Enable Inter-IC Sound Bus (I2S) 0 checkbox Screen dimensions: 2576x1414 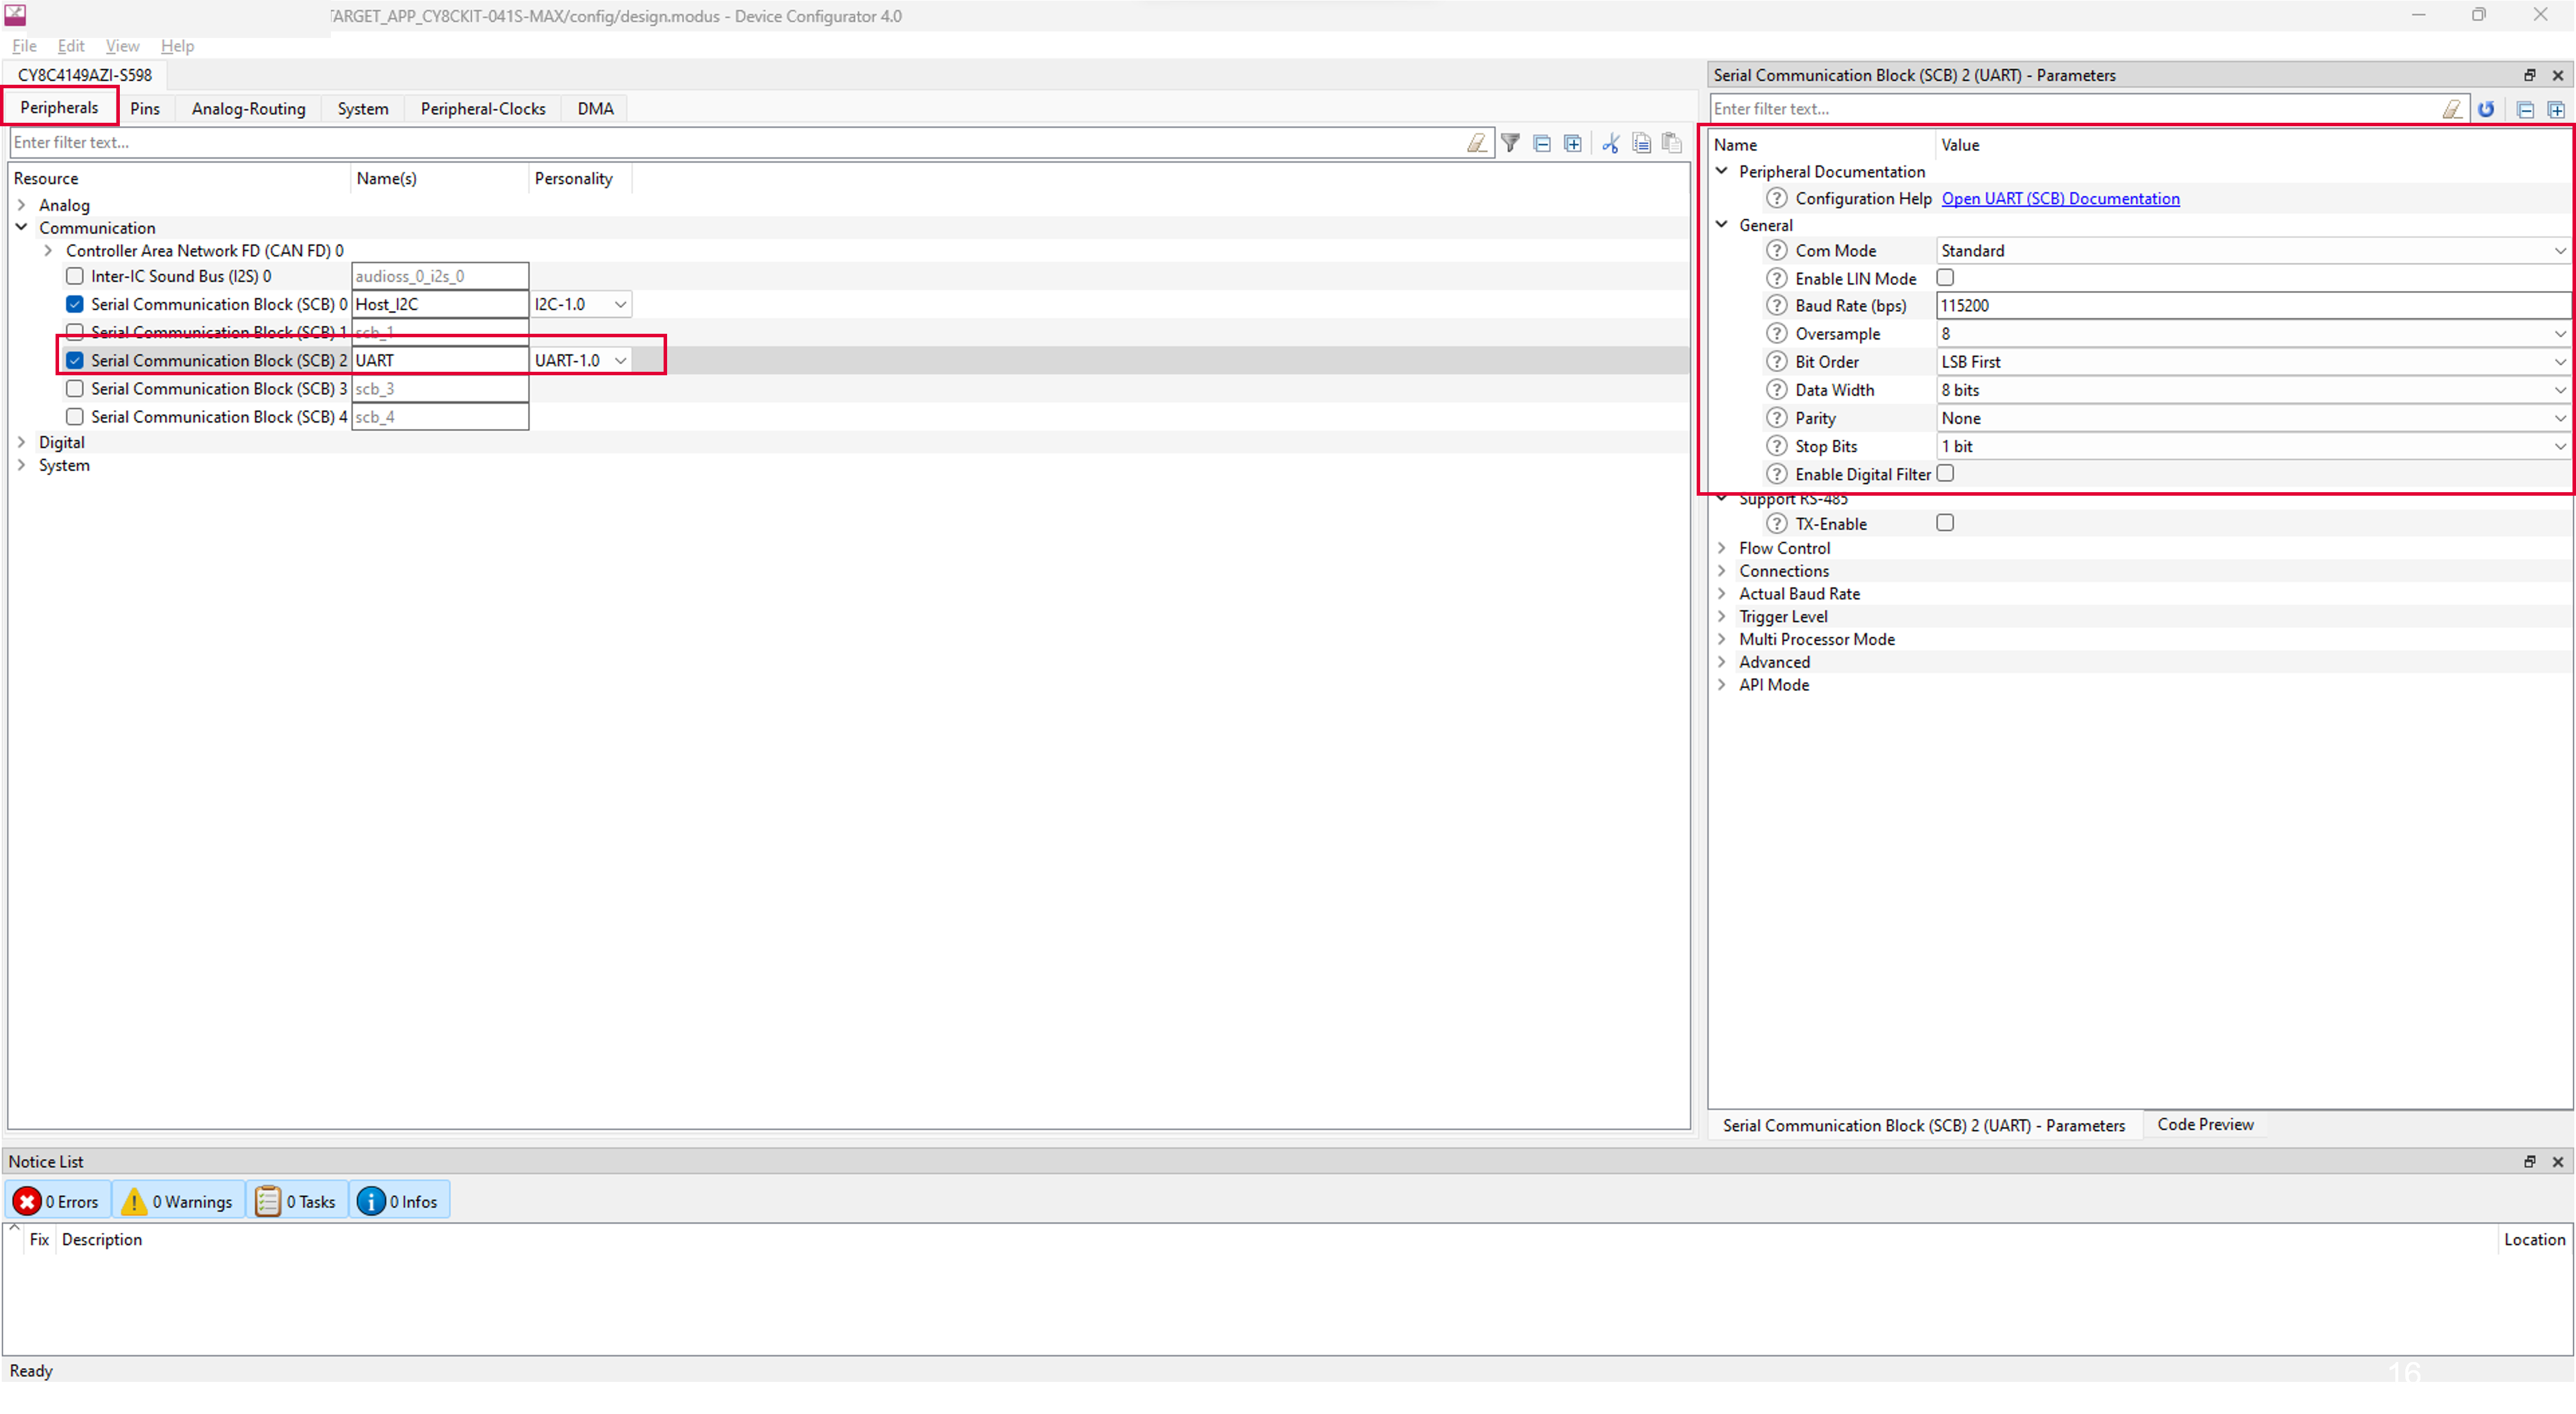75,276
